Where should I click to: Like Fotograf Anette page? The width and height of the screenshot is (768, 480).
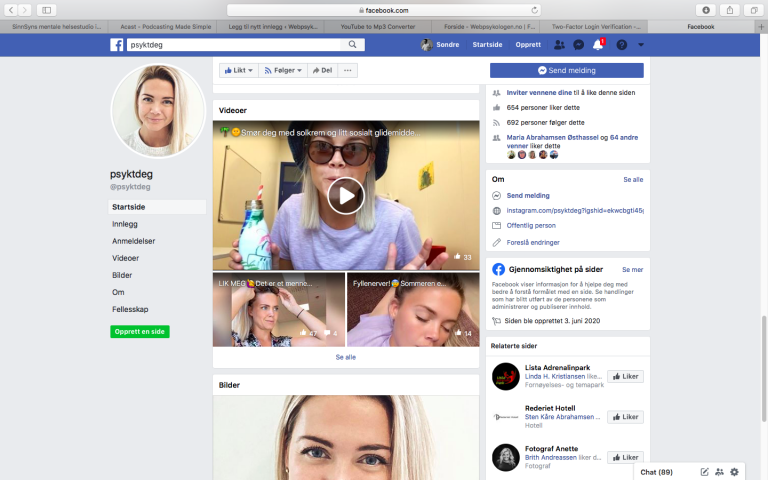click(625, 457)
